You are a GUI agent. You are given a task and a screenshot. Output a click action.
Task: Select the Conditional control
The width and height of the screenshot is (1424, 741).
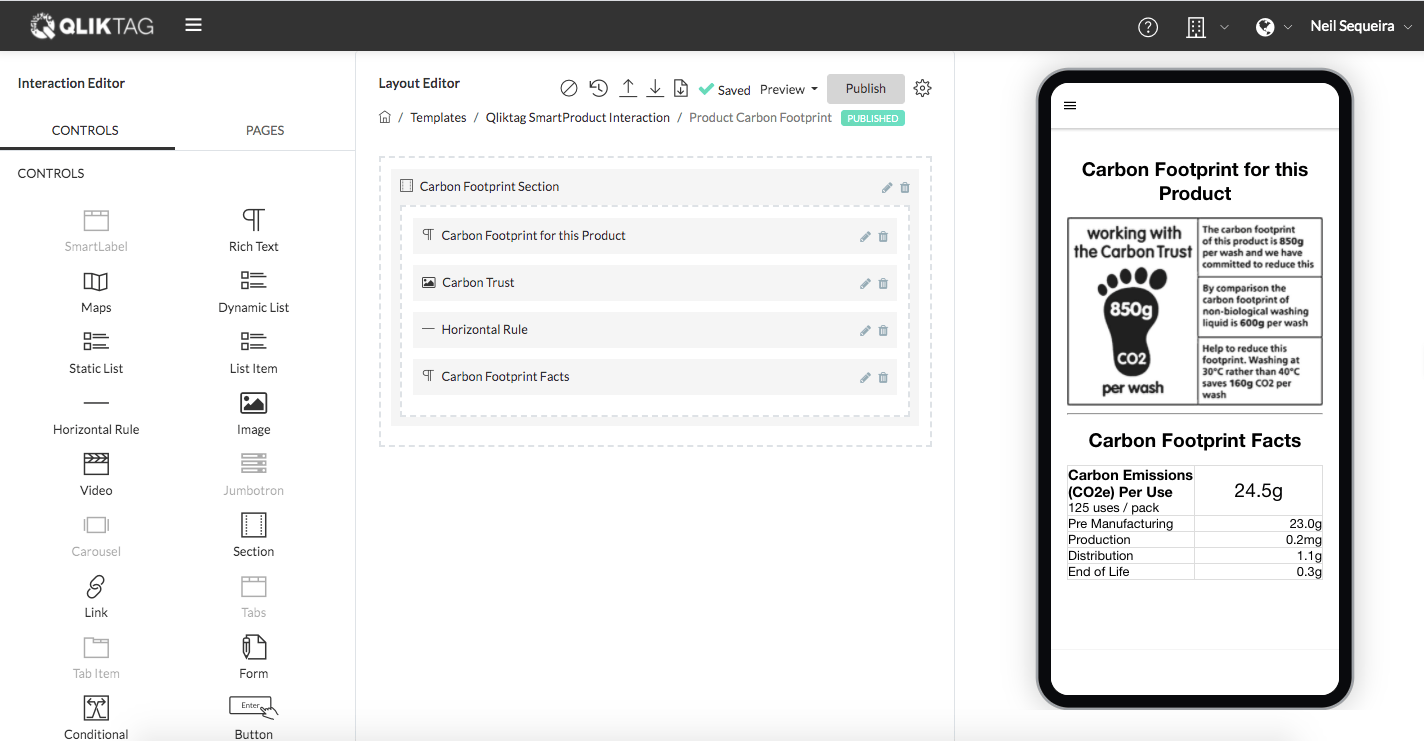(96, 718)
